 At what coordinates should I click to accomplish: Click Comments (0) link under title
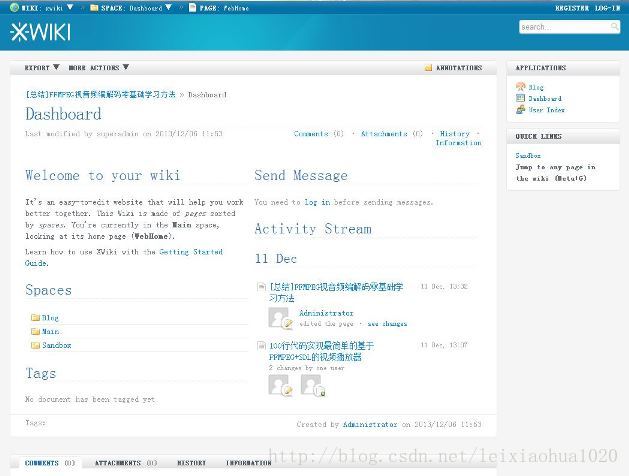click(x=319, y=134)
